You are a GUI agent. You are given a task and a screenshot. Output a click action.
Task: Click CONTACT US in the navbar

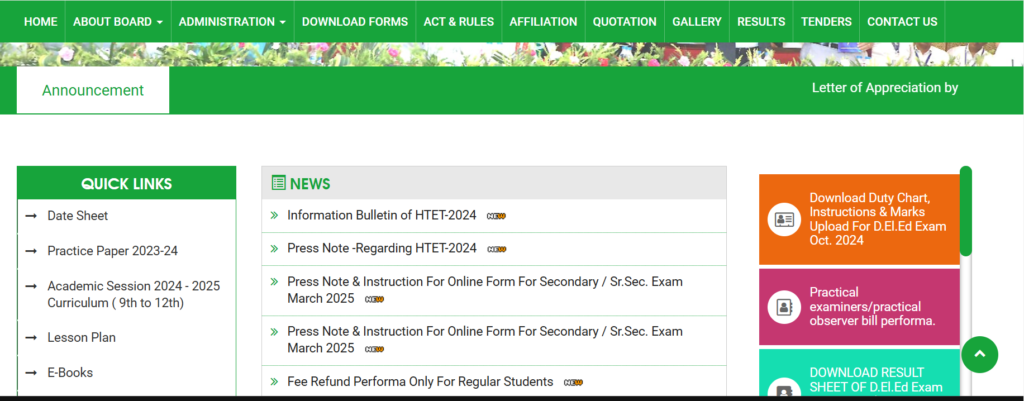(902, 22)
